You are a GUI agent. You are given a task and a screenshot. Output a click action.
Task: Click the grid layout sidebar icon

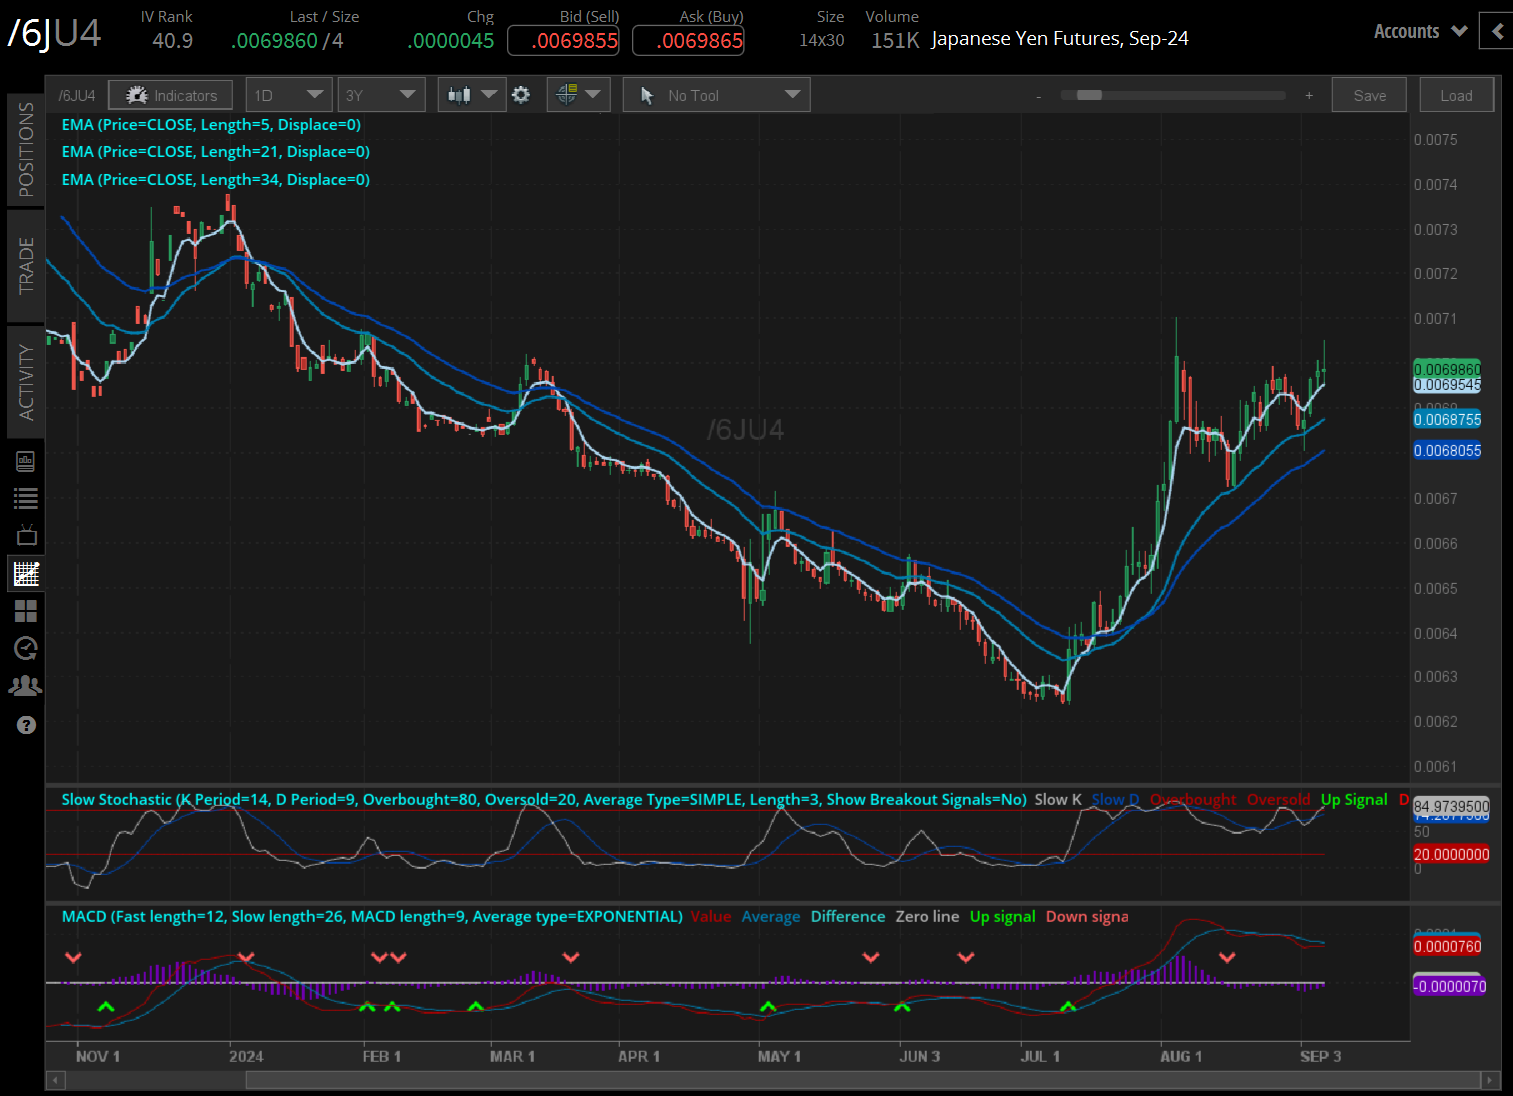pos(26,611)
